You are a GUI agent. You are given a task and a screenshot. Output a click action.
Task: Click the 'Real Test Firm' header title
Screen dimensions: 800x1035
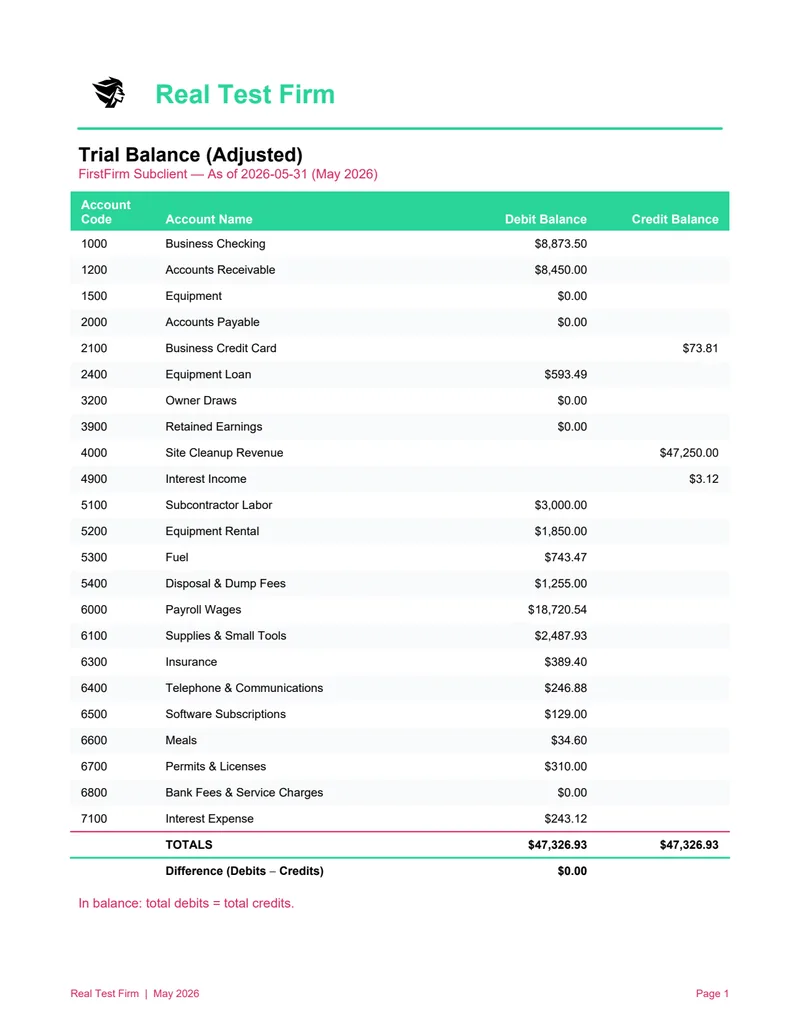245,94
